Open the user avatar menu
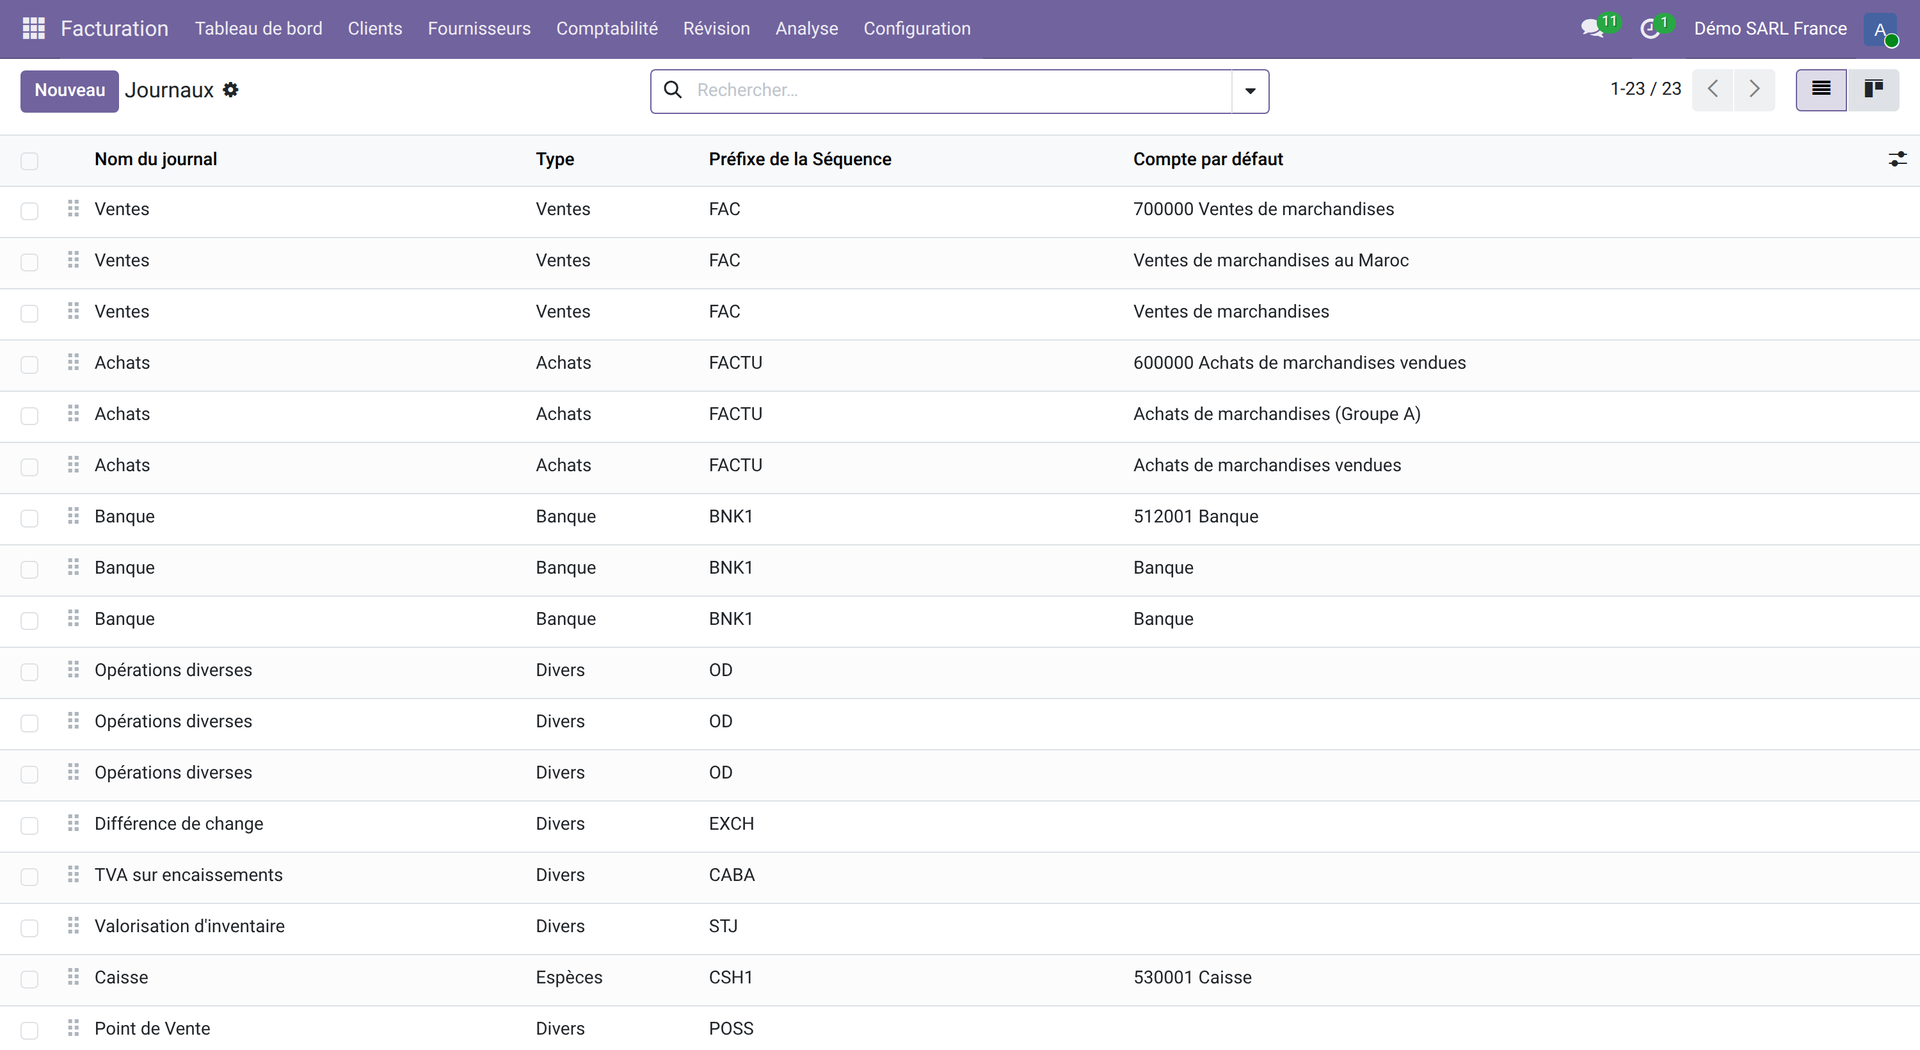 (1880, 29)
